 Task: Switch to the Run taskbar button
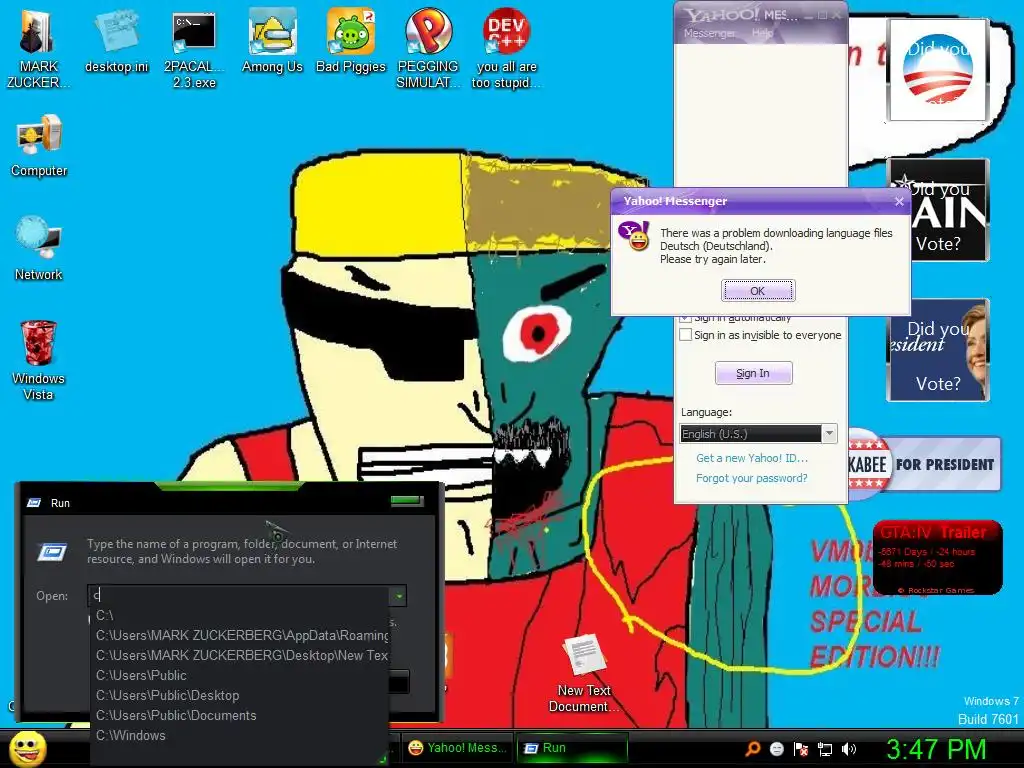click(x=573, y=748)
